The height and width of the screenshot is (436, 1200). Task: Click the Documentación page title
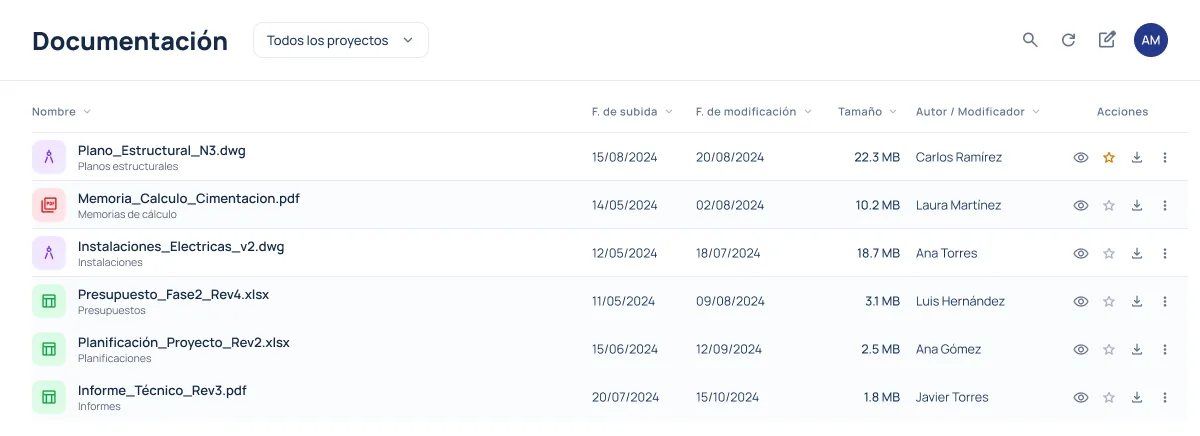130,41
